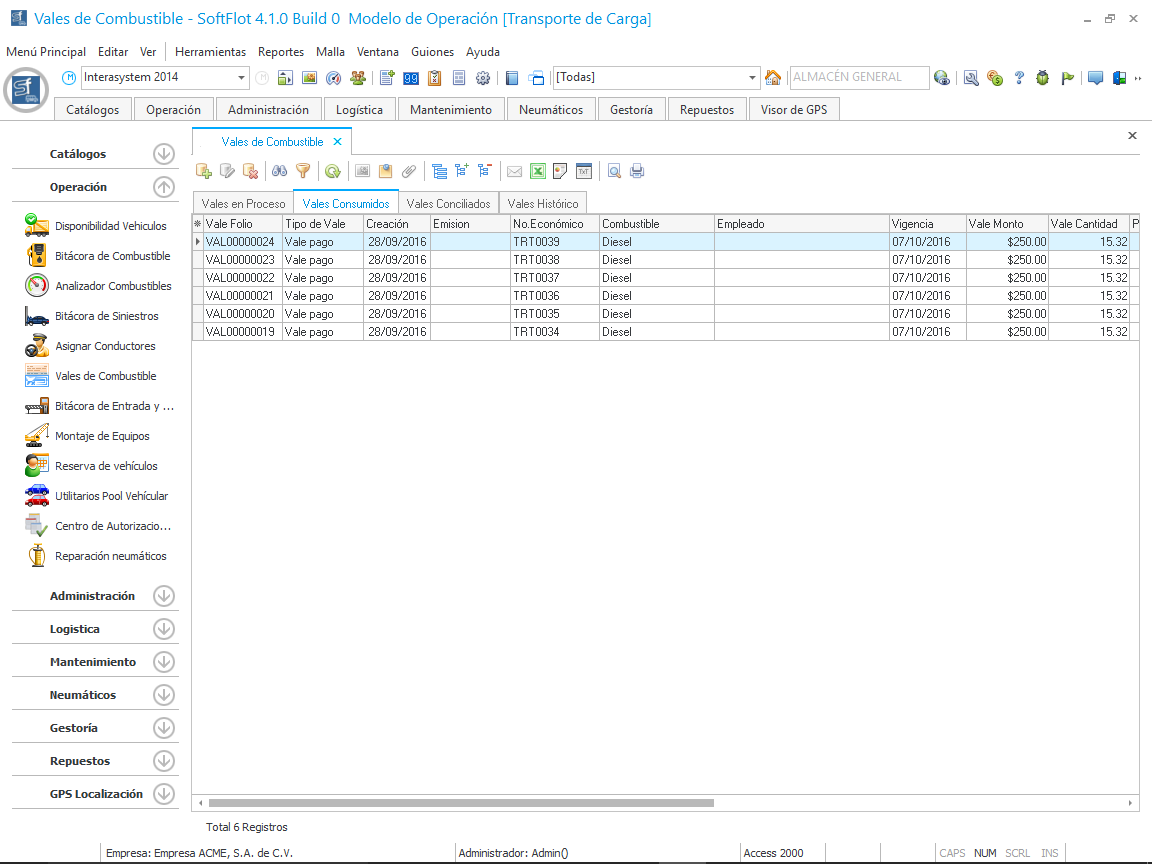The width and height of the screenshot is (1152, 864).
Task: Select the Neumáticos module tab
Action: 551,110
